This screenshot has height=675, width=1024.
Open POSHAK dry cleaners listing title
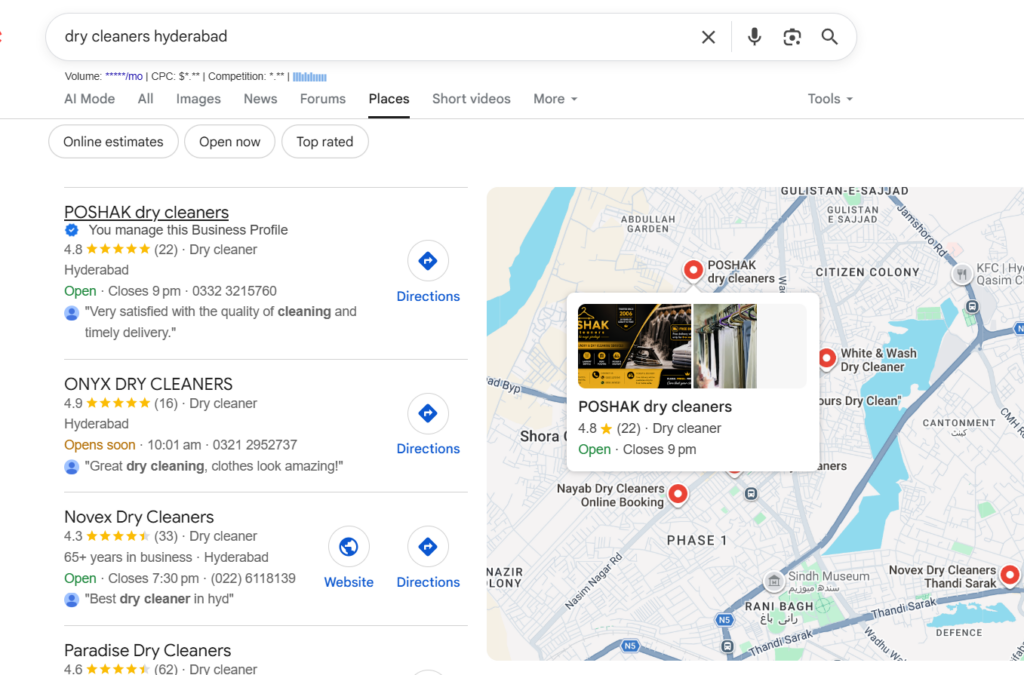(x=146, y=212)
